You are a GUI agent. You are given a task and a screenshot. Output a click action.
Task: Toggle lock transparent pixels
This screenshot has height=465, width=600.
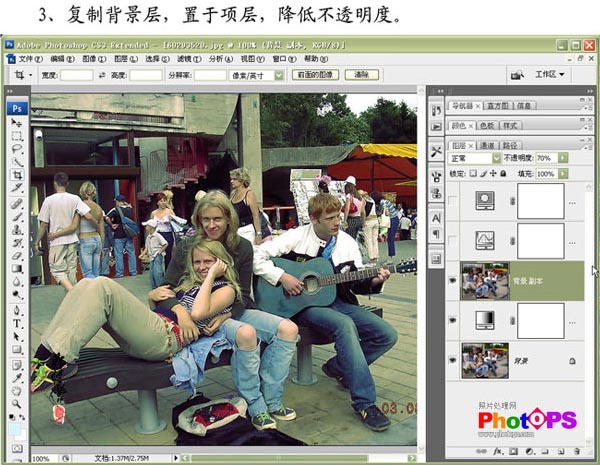tap(473, 173)
